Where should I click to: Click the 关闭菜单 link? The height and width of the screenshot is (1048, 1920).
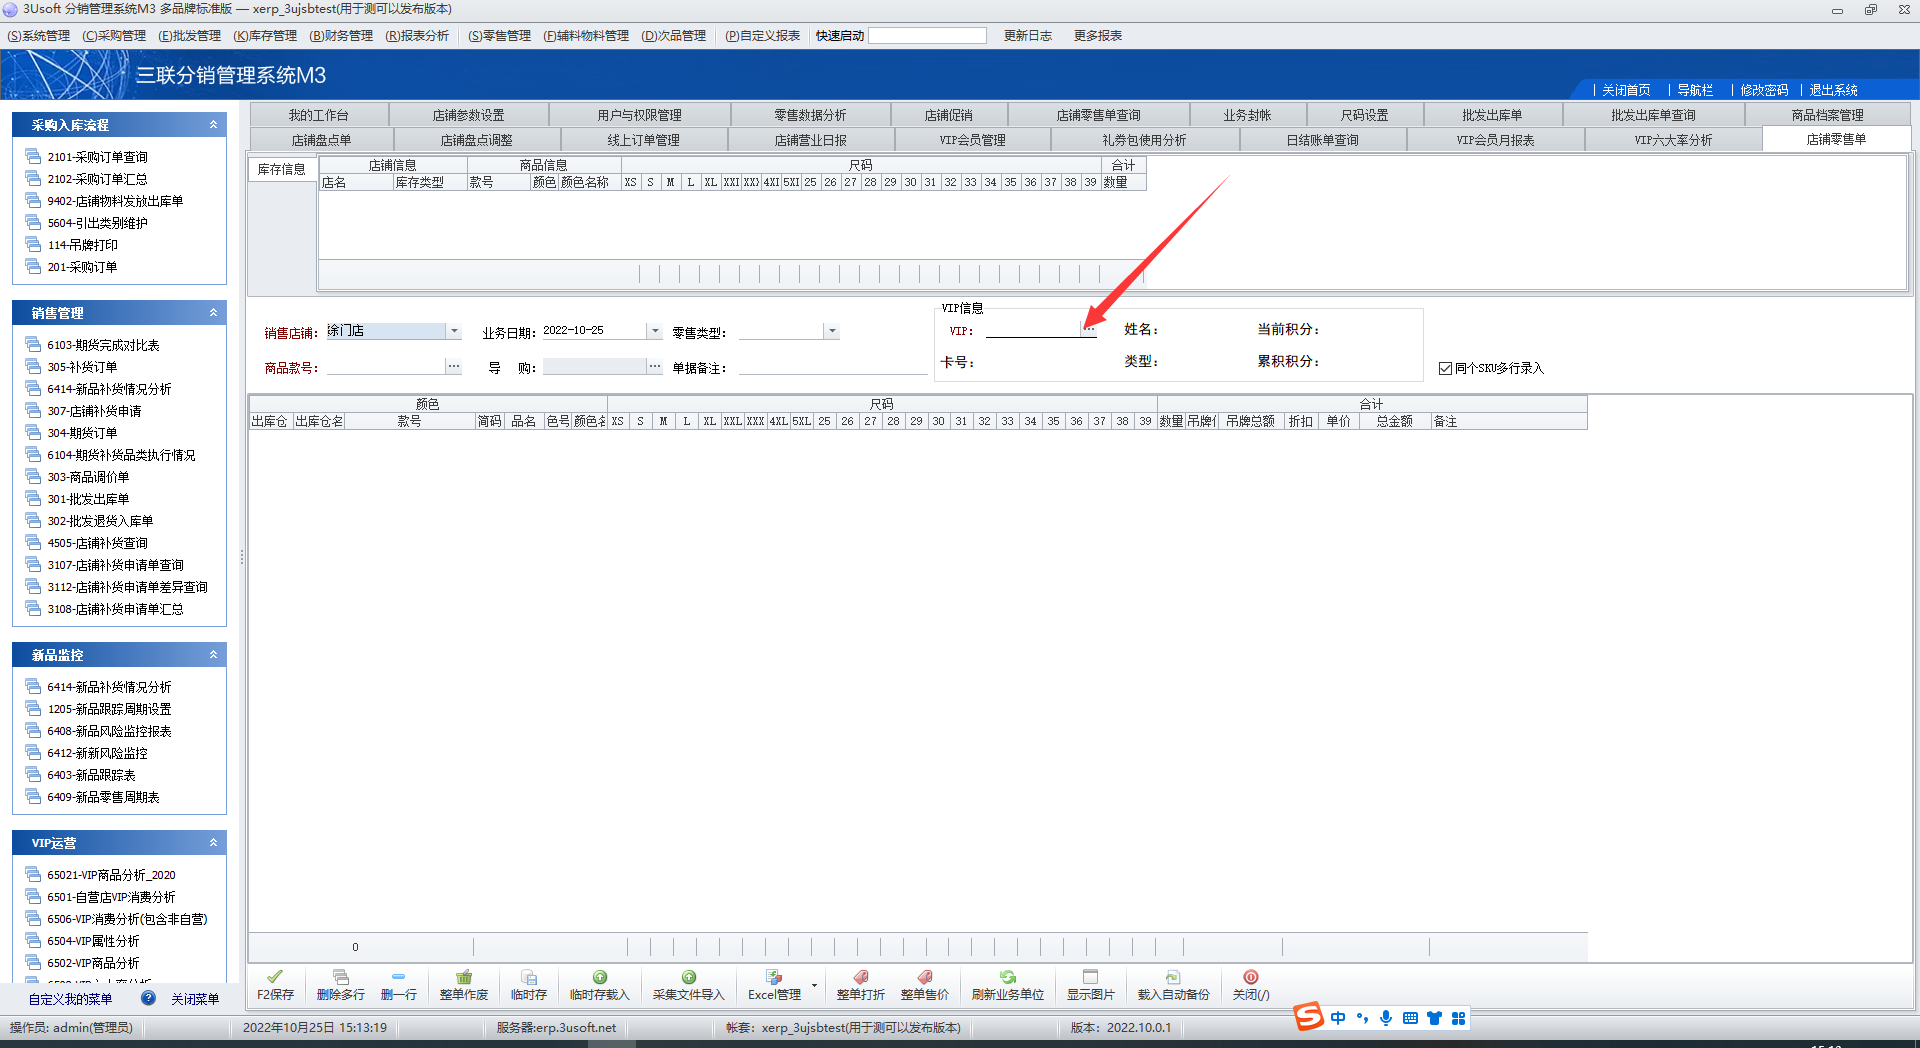[195, 999]
